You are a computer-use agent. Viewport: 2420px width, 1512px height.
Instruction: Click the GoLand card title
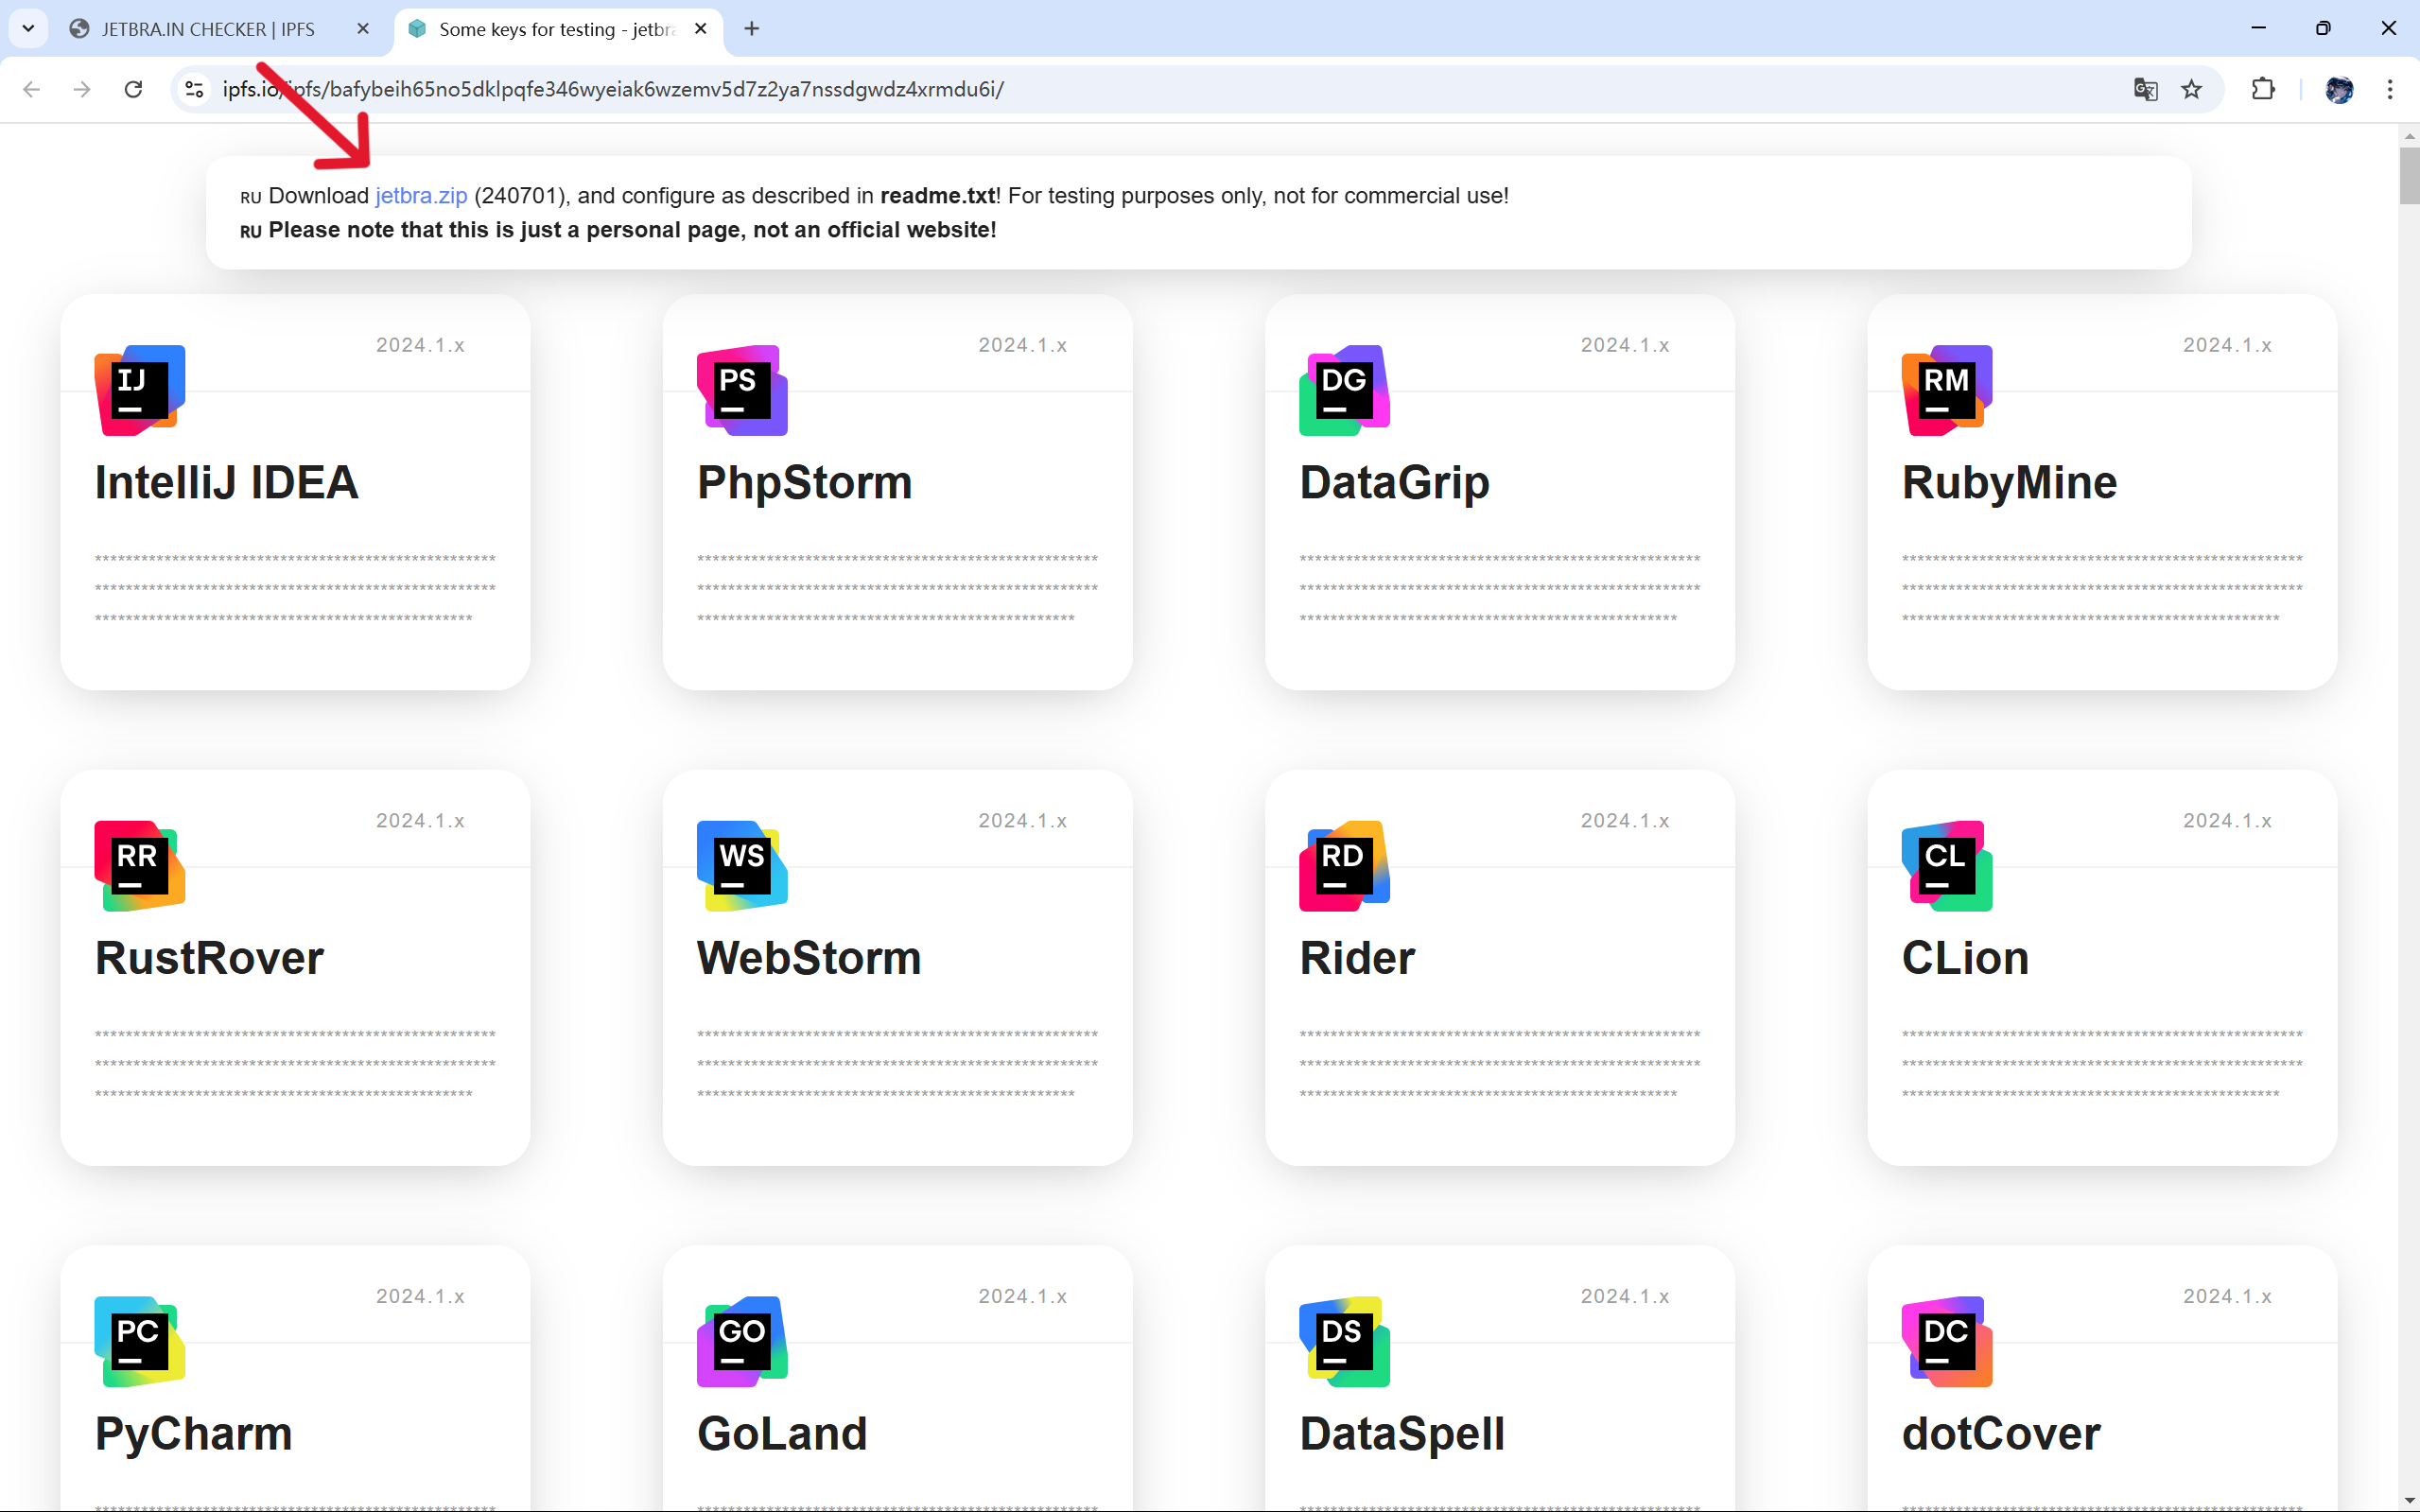coord(782,1434)
